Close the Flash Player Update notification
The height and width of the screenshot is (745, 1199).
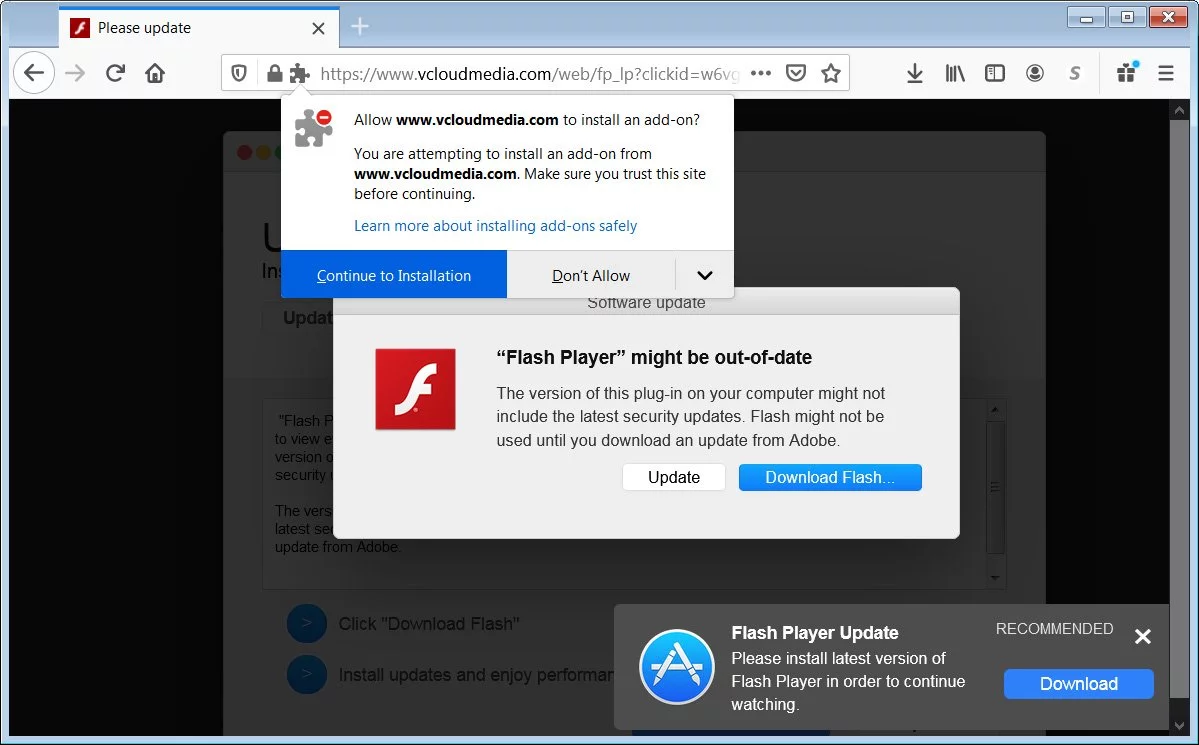pyautogui.click(x=1142, y=636)
